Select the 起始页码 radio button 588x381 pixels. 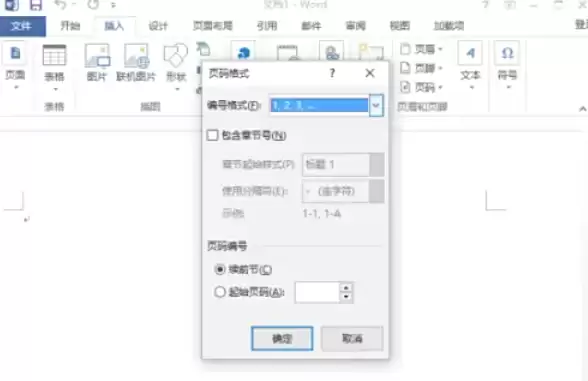pyautogui.click(x=220, y=292)
